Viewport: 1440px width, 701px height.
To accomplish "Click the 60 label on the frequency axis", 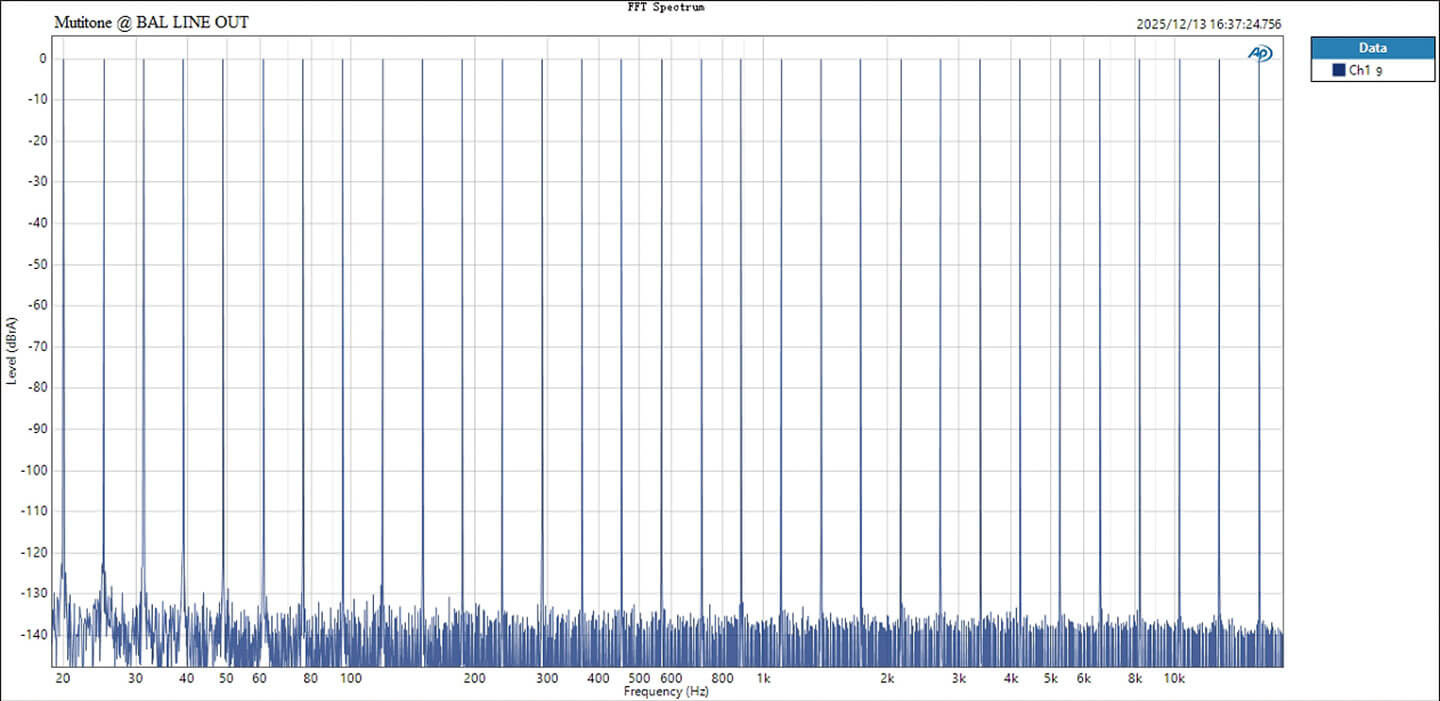I will point(259,679).
